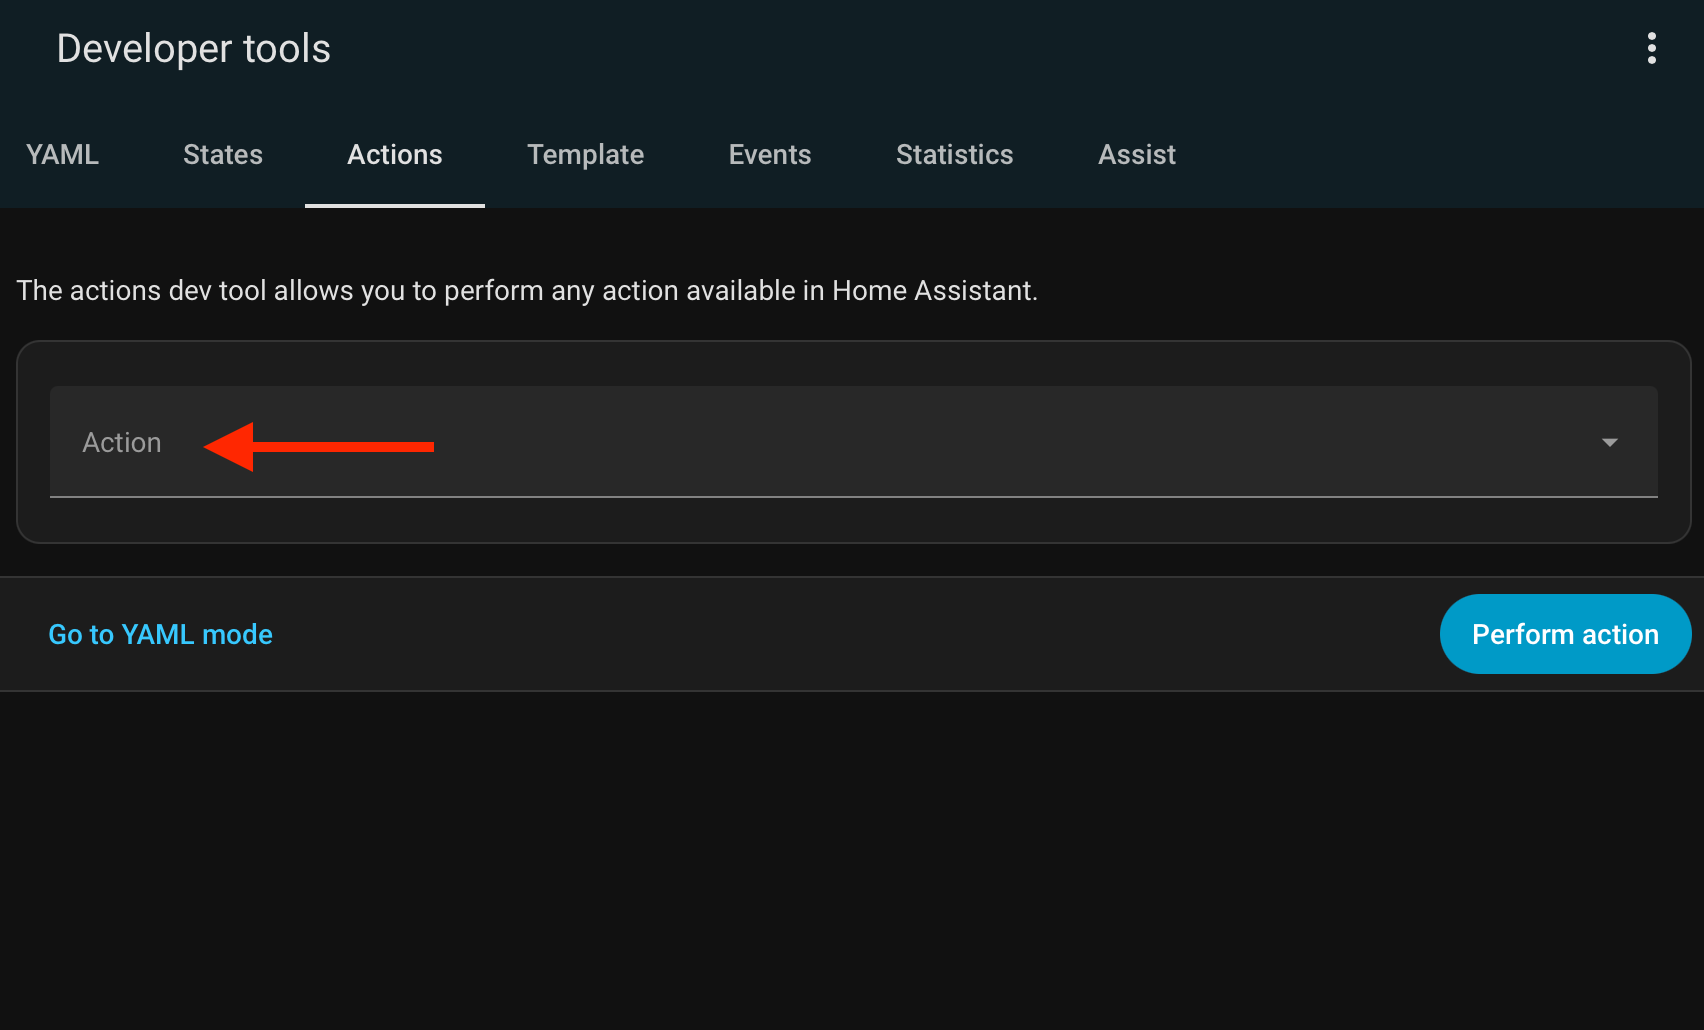Viewport: 1704px width, 1030px height.
Task: Switch to the YAML tab
Action: 62,155
